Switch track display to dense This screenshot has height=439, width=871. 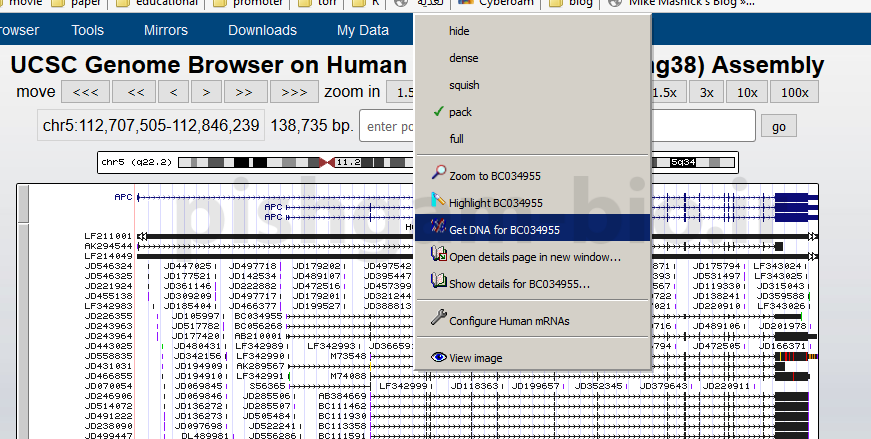(x=463, y=58)
